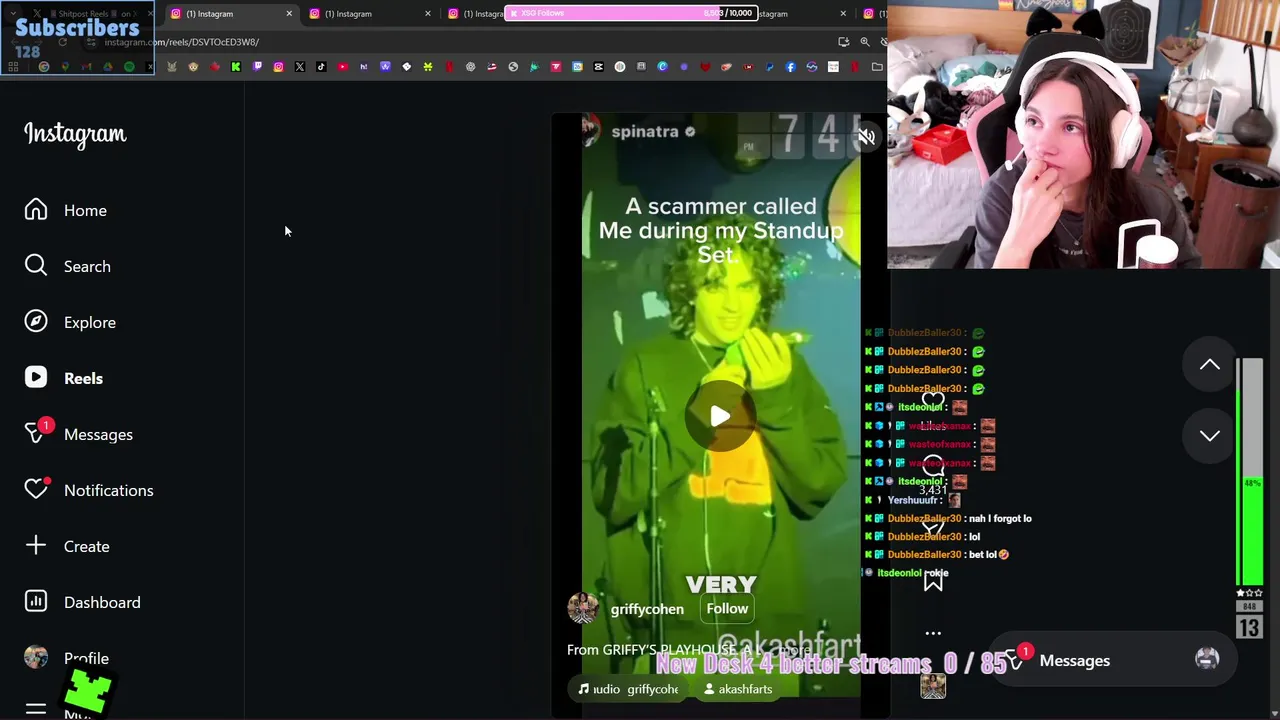The image size is (1280, 720).
Task: Open the Kick bookmark in bookmarks bar
Action: 236,67
